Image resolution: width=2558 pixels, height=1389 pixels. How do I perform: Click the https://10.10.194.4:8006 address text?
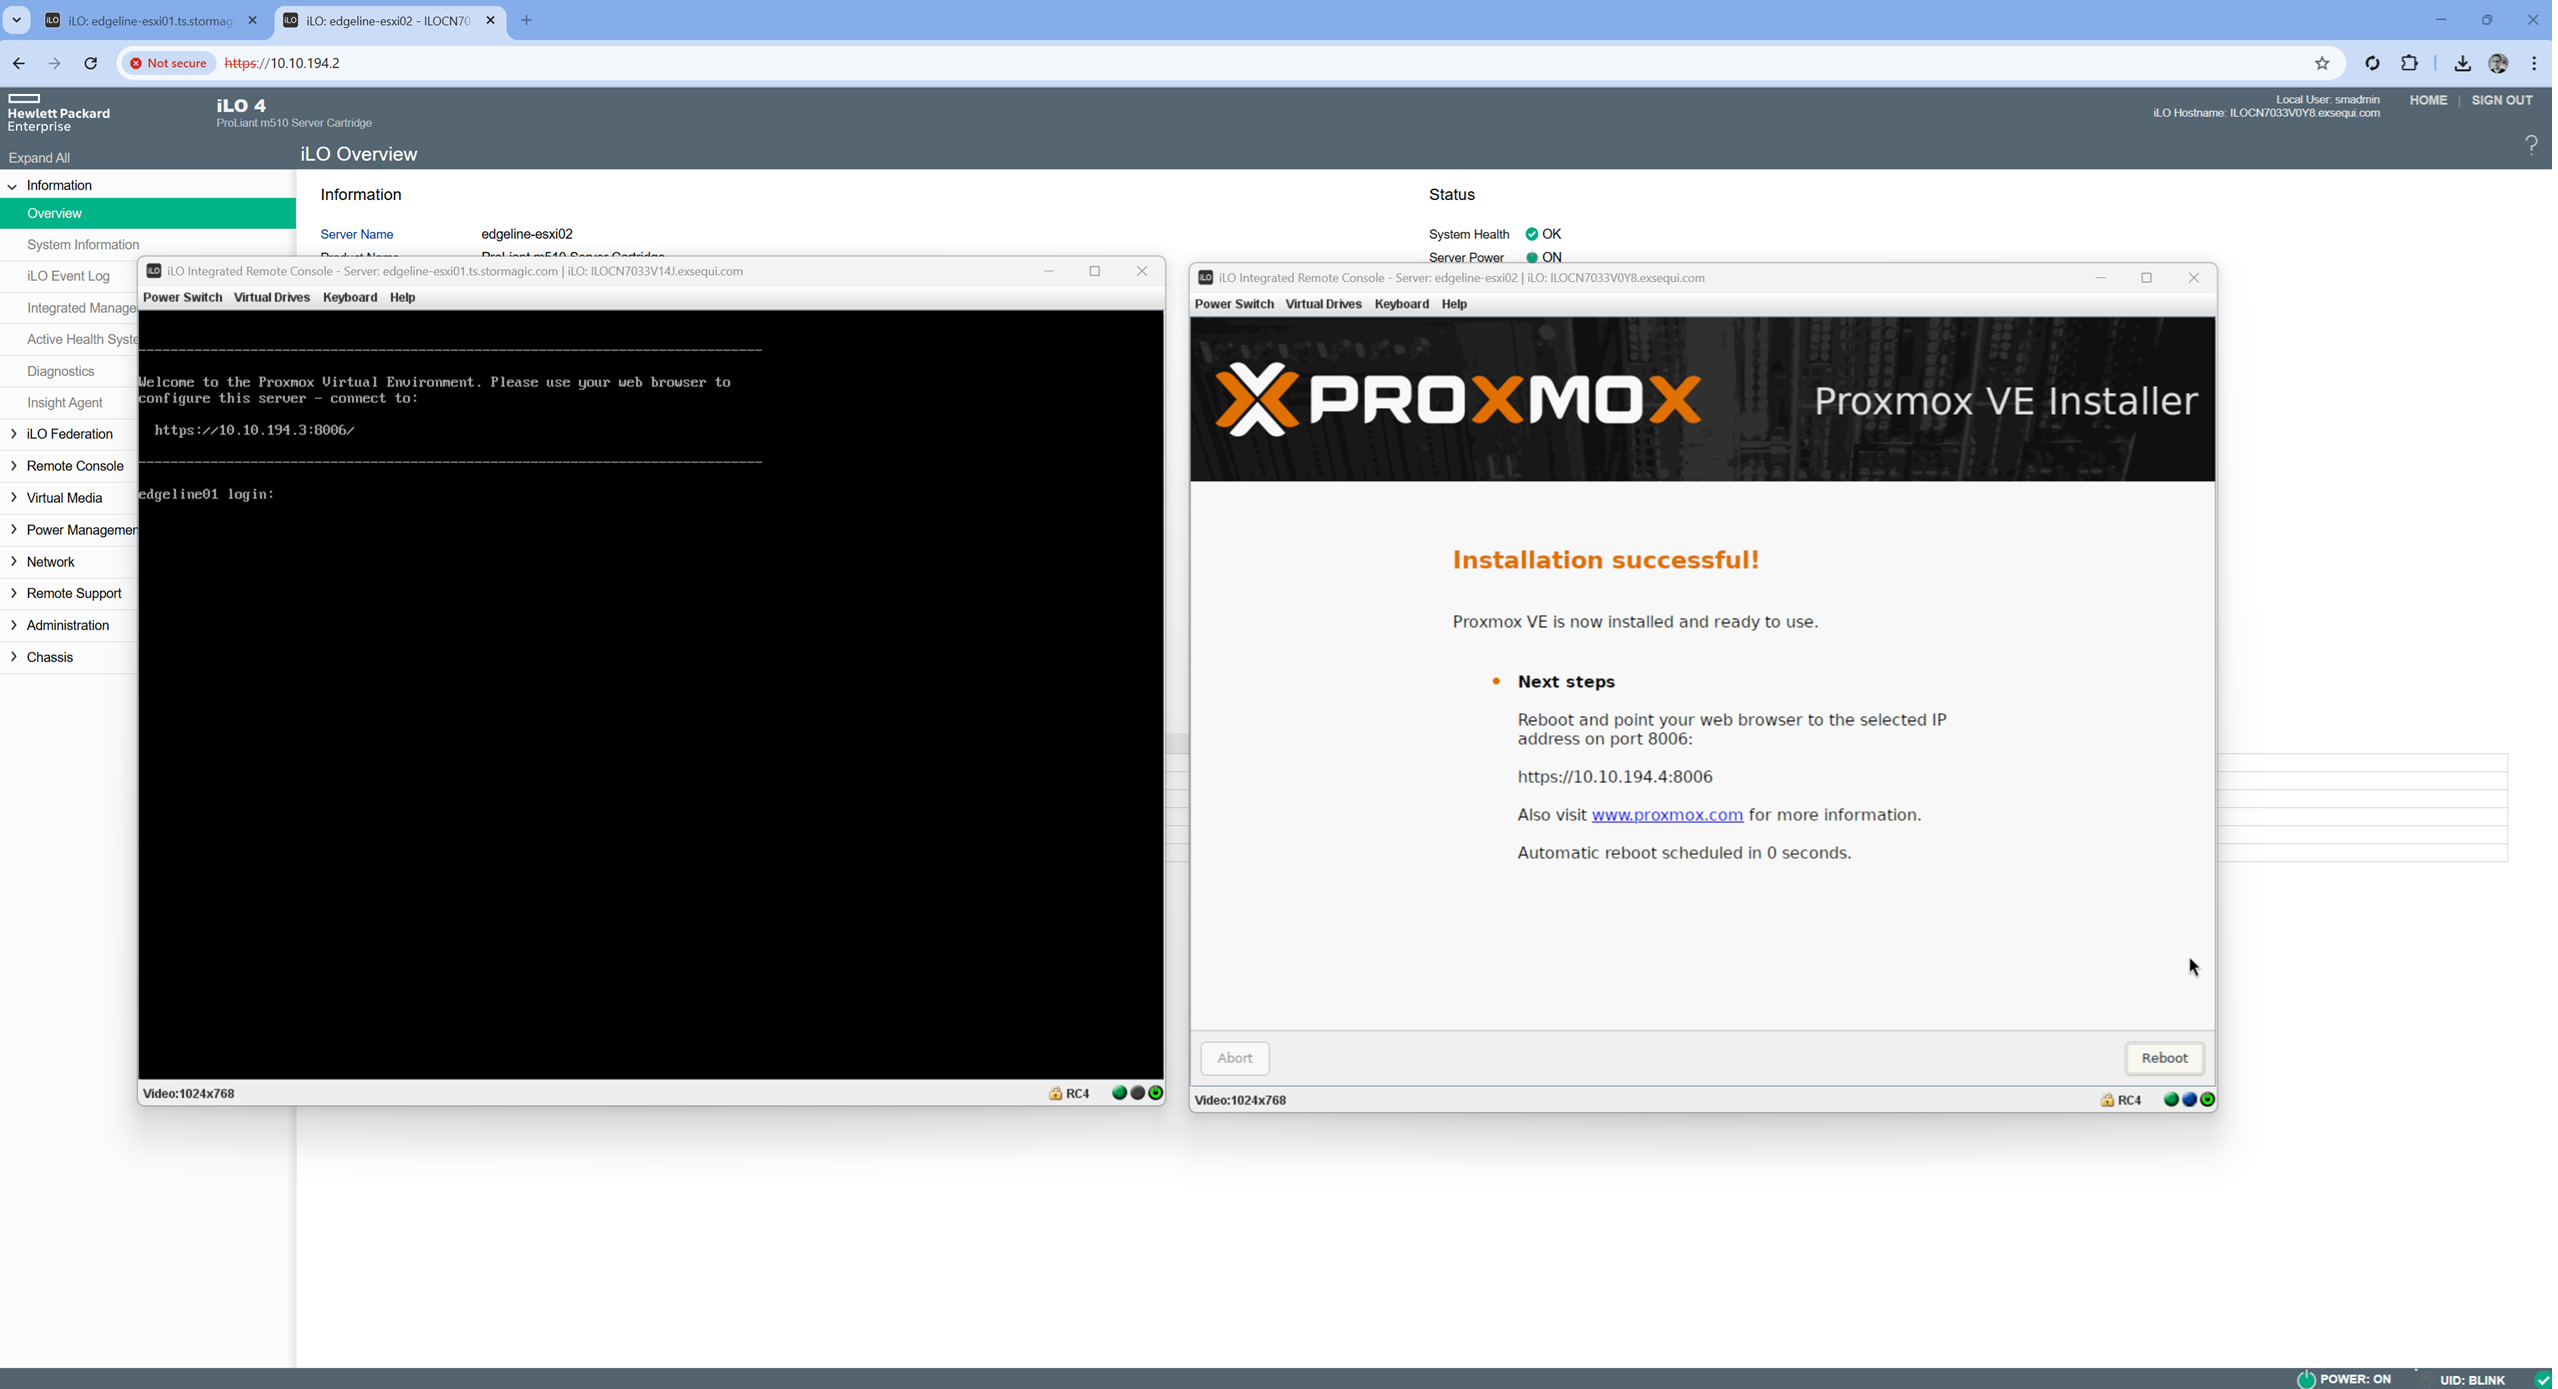click(1614, 777)
